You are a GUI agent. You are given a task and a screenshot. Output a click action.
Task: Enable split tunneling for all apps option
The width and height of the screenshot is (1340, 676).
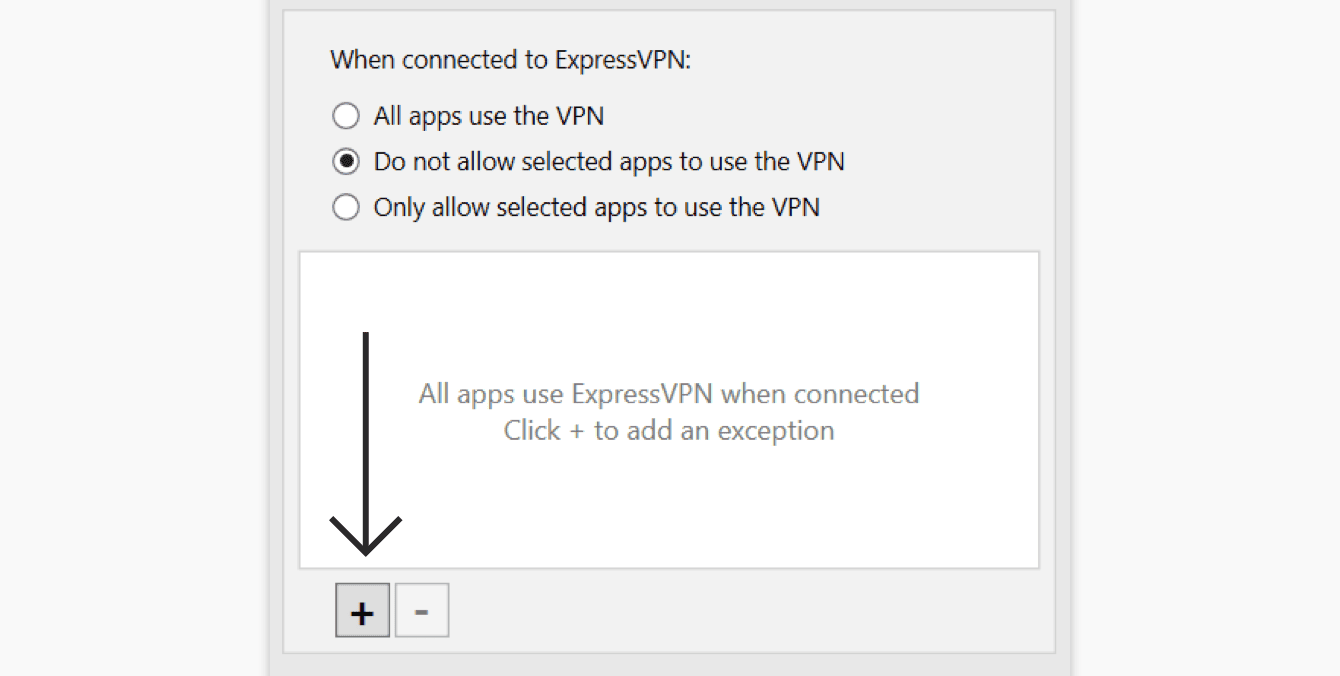346,116
